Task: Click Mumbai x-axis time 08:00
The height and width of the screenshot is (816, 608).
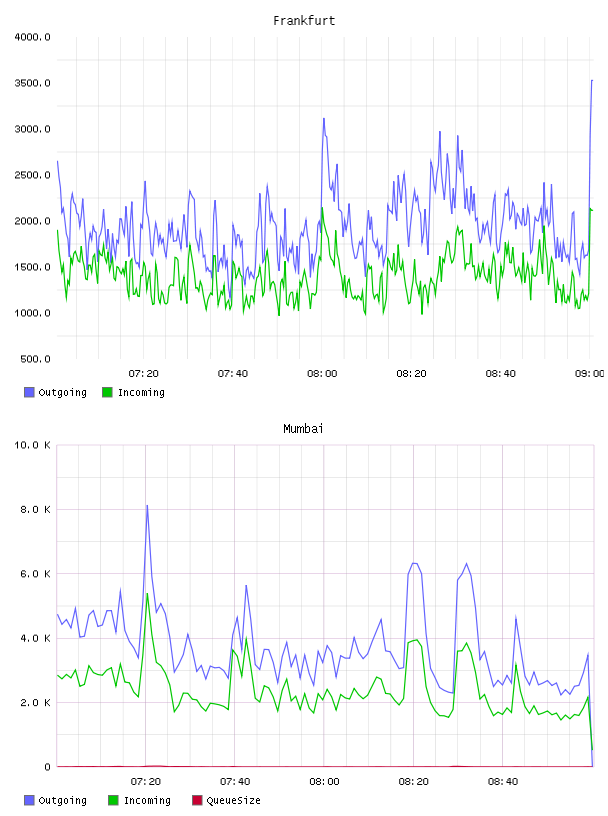Action: pos(324,782)
